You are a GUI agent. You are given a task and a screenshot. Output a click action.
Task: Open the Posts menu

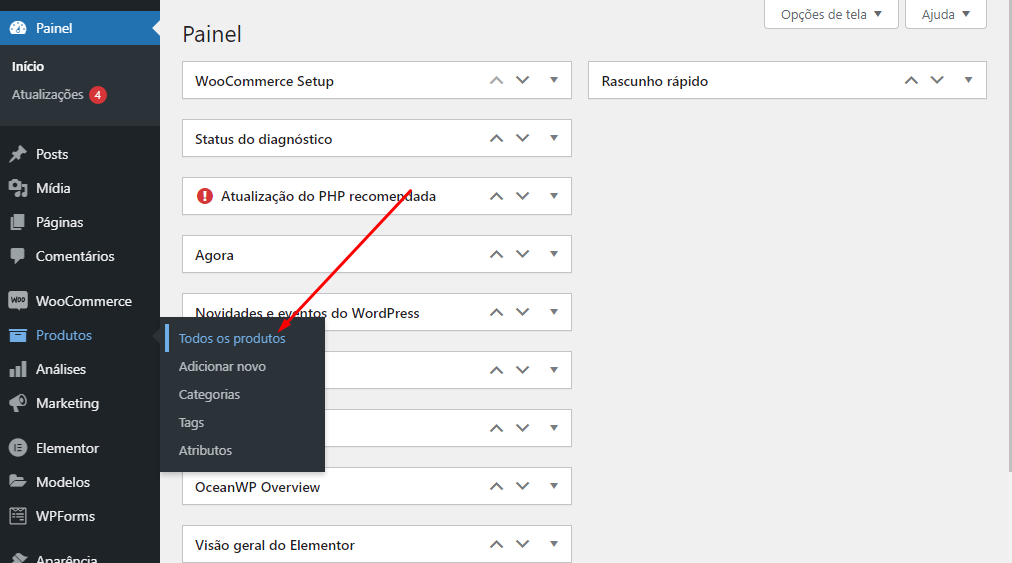tap(52, 154)
